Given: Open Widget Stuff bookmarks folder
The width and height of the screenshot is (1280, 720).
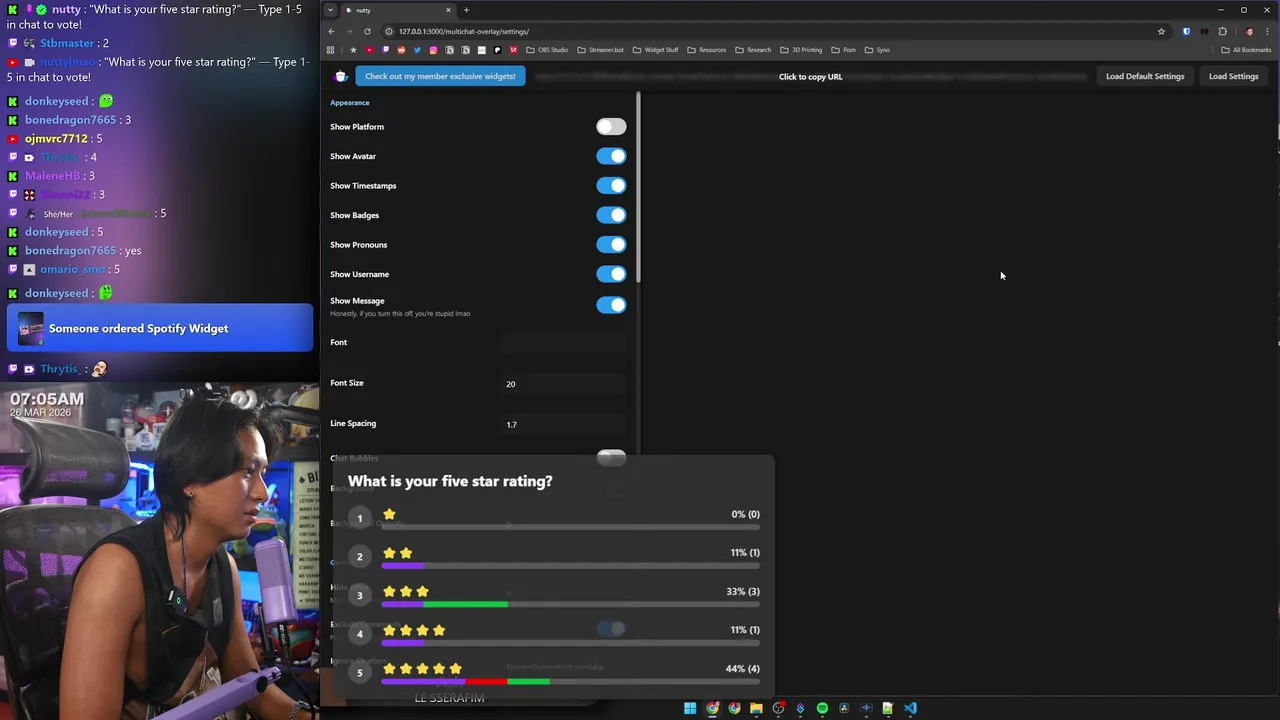Looking at the screenshot, I should click(x=656, y=50).
